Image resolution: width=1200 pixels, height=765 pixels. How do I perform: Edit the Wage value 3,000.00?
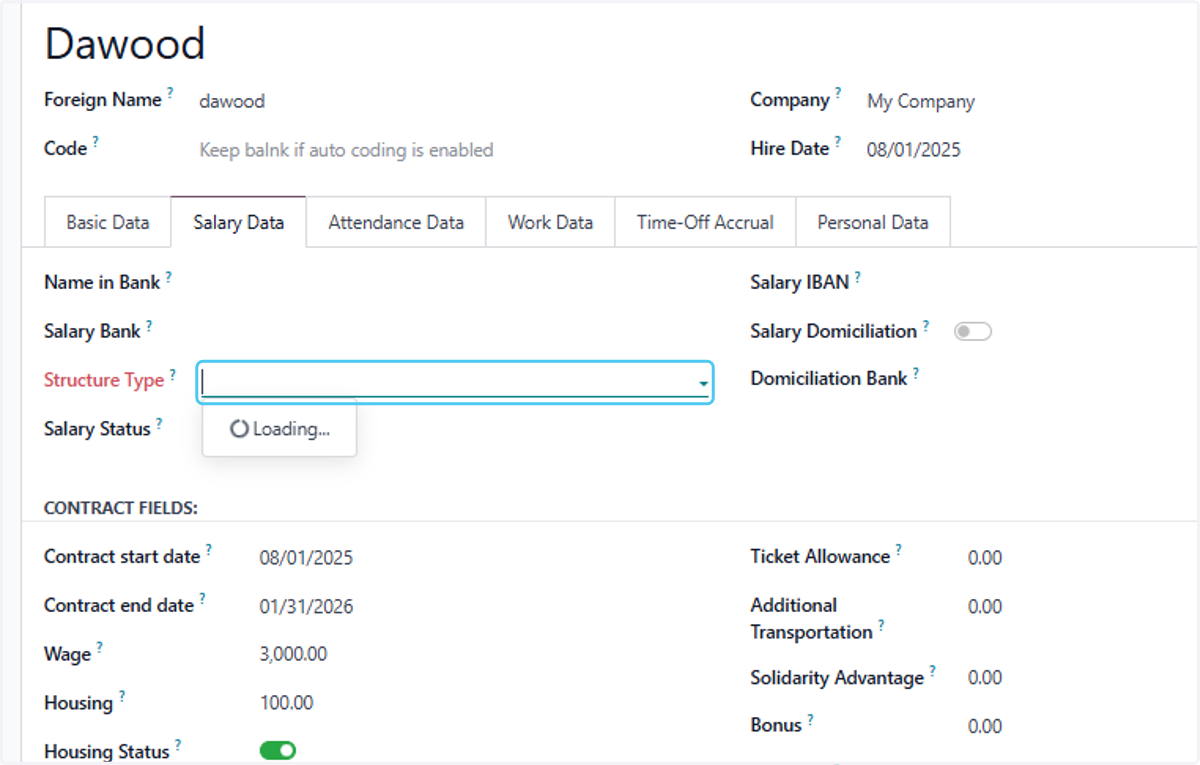tap(293, 655)
